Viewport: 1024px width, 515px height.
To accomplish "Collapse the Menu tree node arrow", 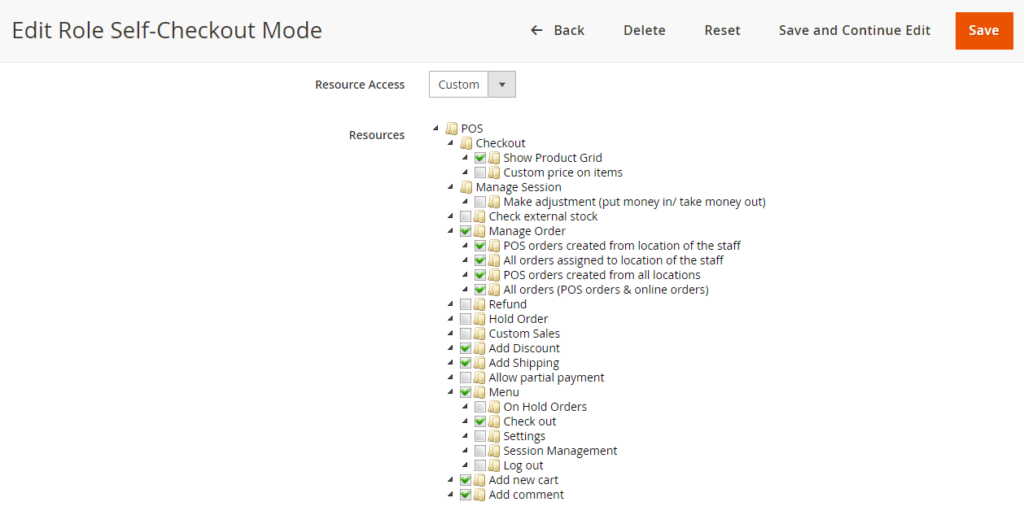I will 451,392.
